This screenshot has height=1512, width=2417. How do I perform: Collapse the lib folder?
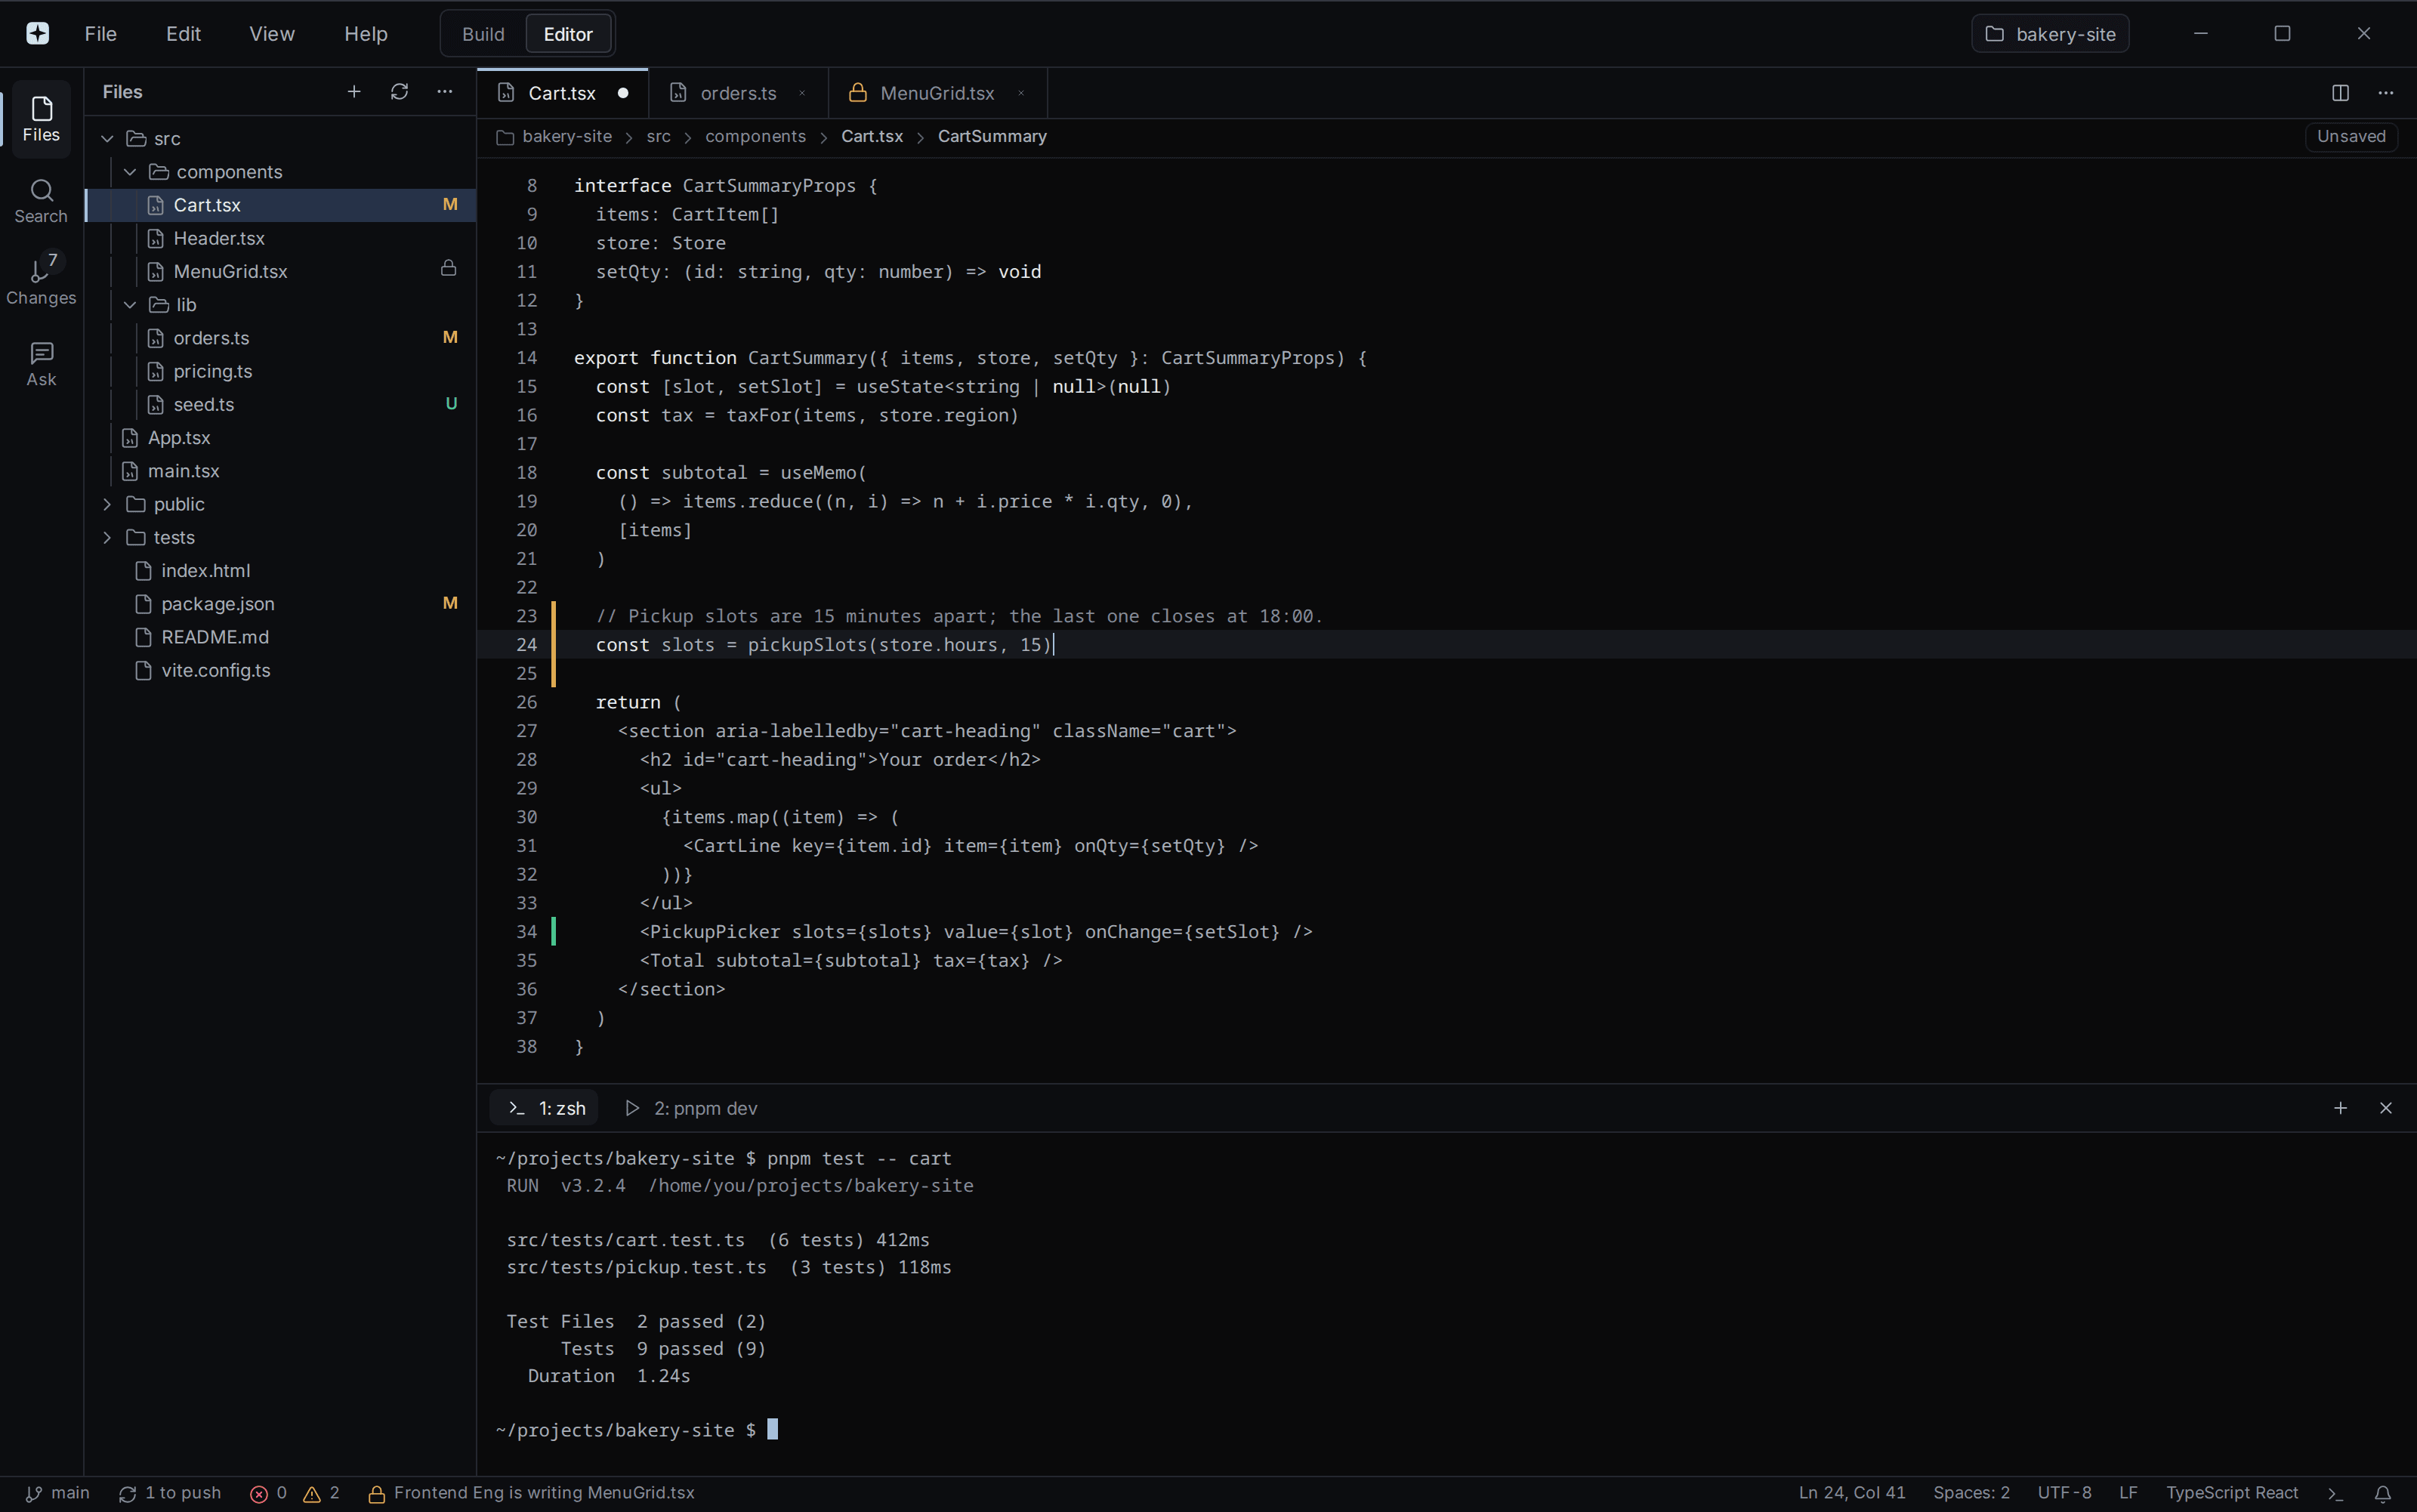pos(130,305)
